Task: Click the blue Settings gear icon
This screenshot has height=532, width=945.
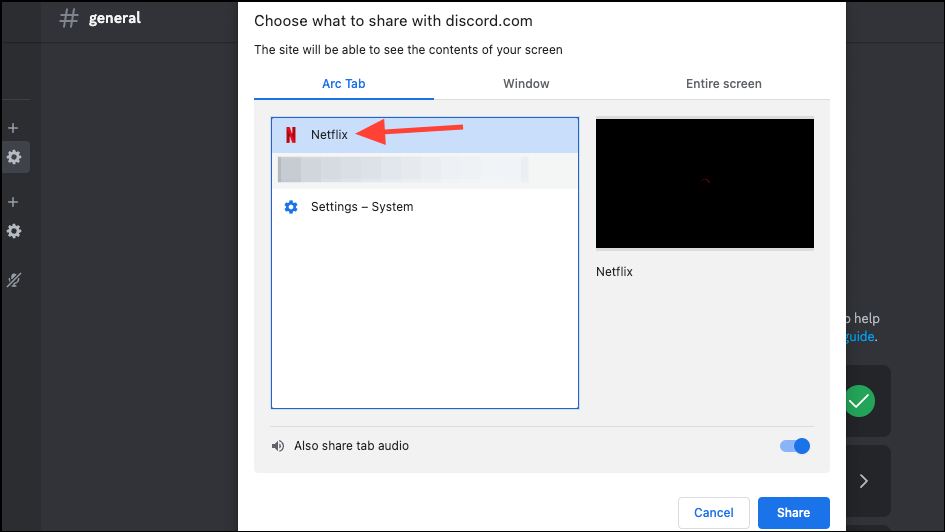Action: tap(291, 207)
